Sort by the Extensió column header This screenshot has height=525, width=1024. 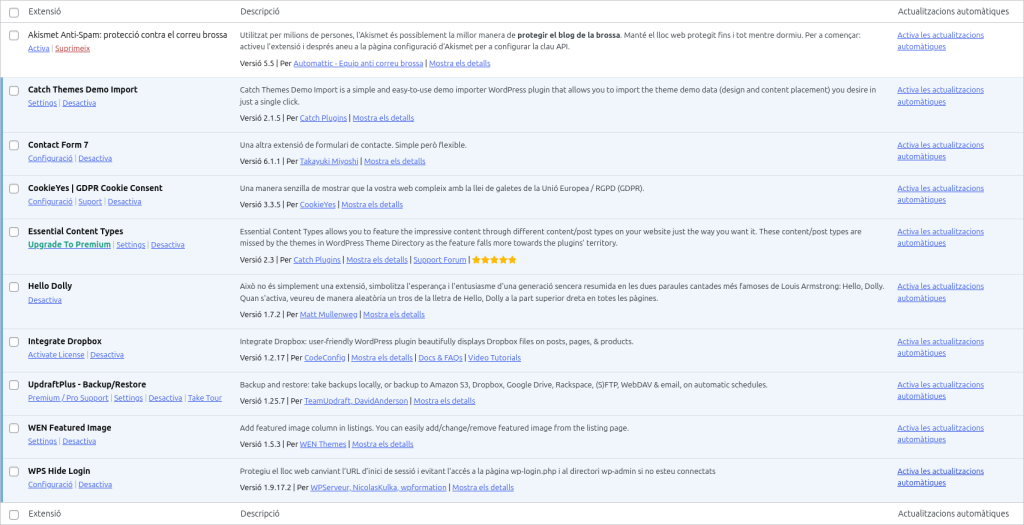(x=45, y=12)
